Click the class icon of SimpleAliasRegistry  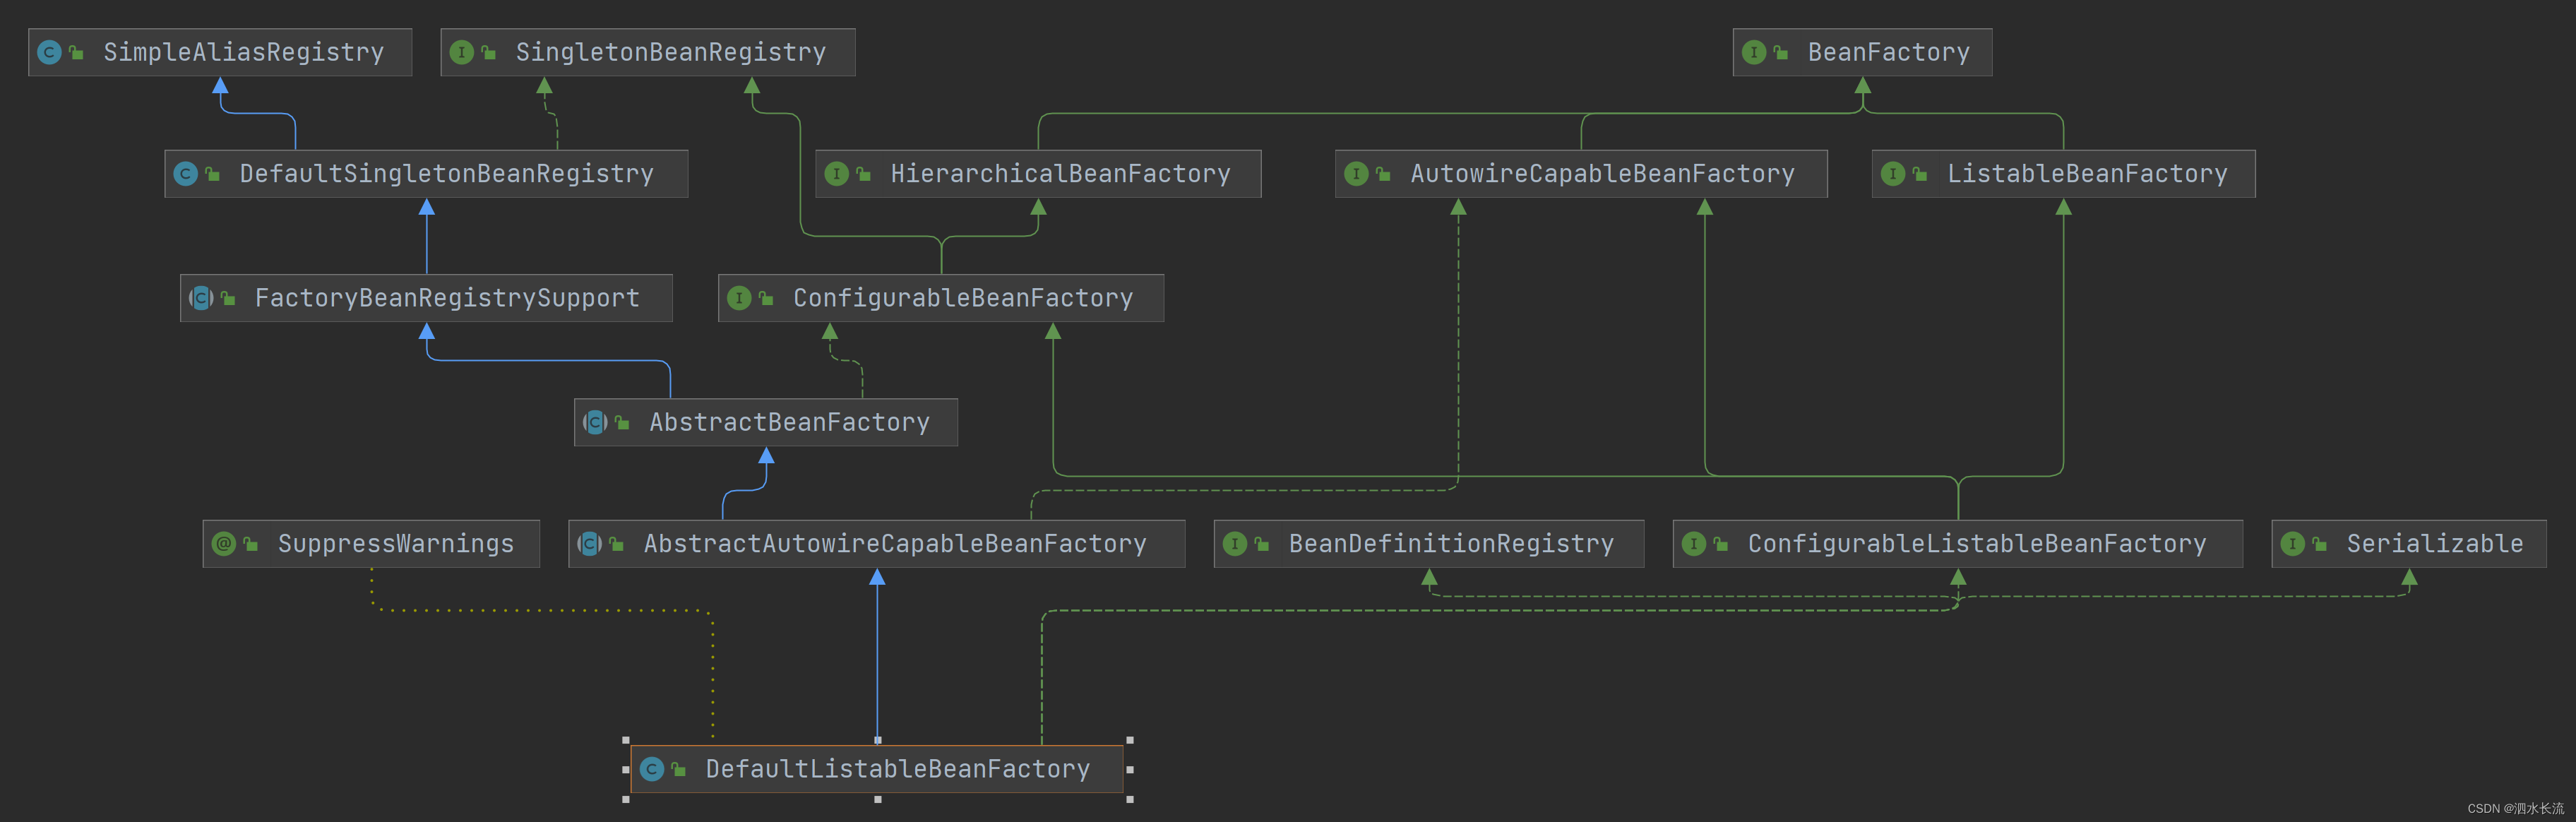coord(49,52)
